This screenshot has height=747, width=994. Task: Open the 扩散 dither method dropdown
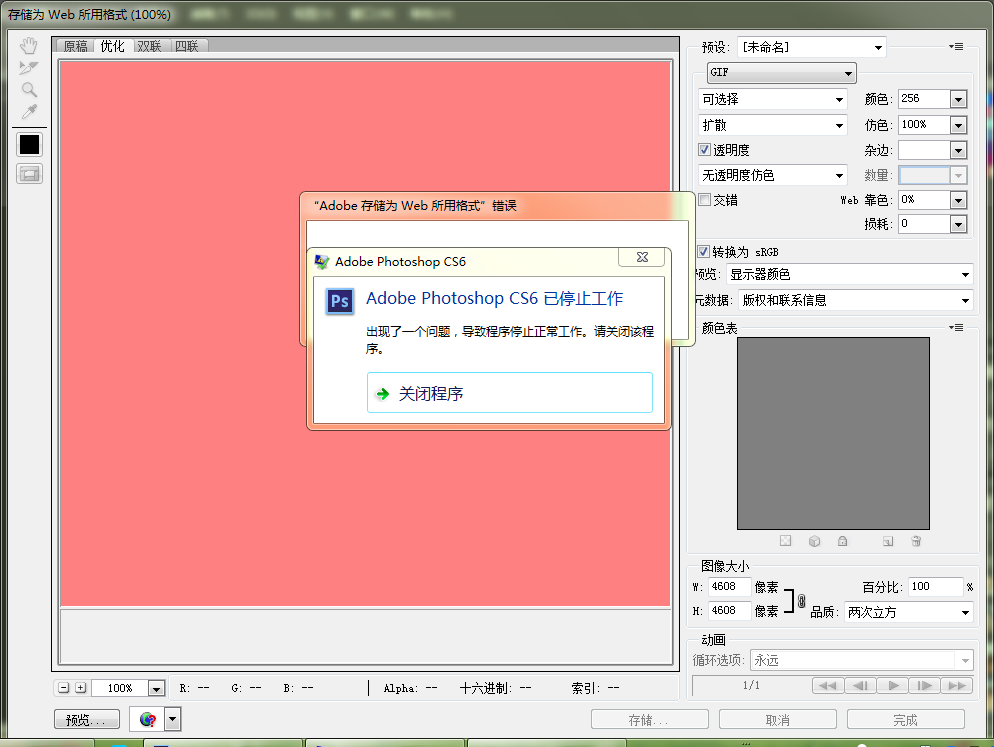tap(773, 125)
